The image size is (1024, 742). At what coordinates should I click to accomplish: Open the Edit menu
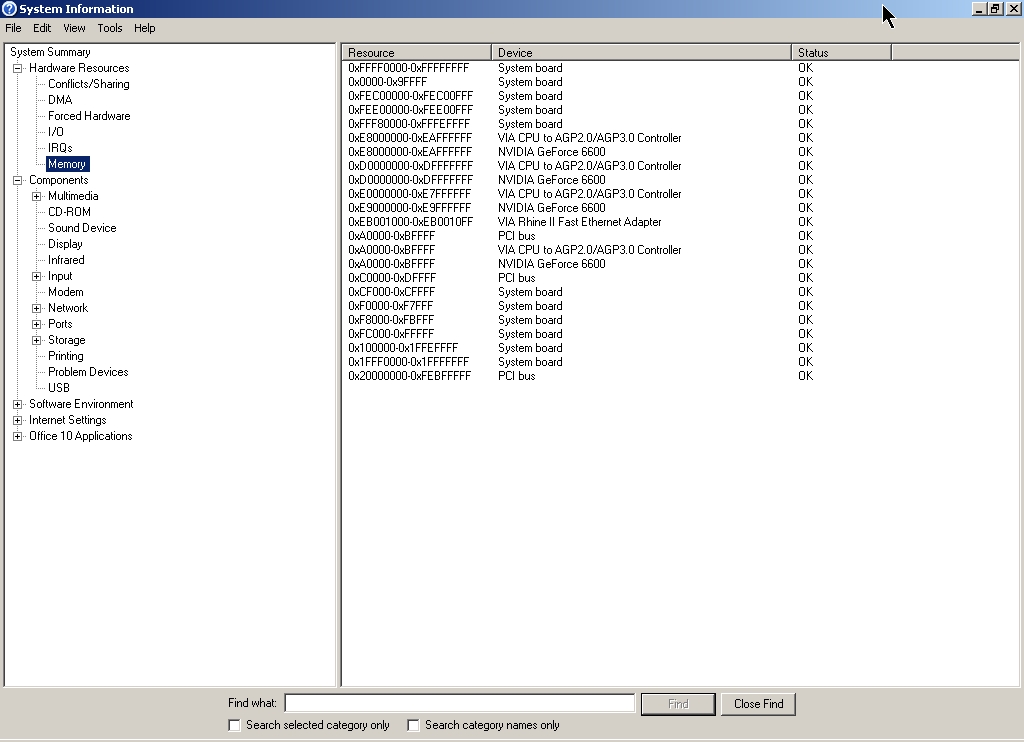pos(42,28)
